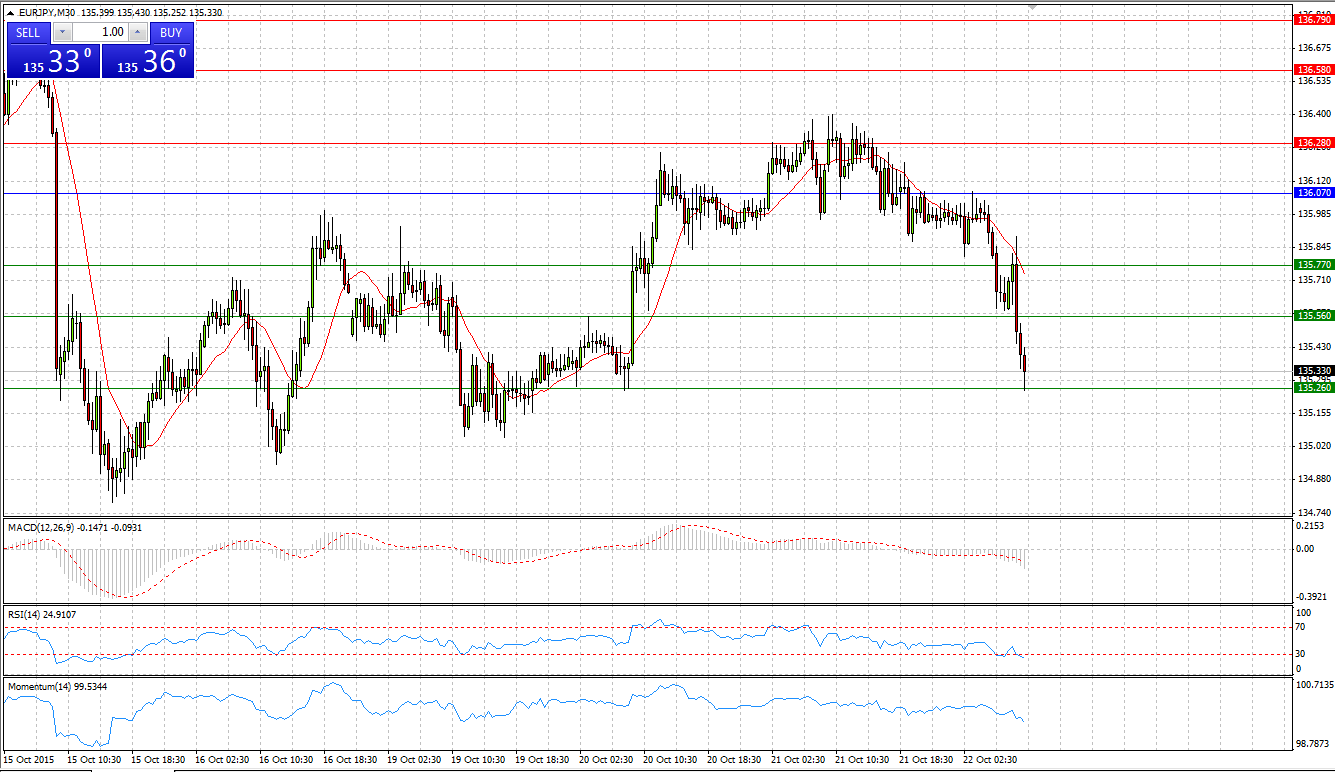Click the RSI(14) 24.9107 indicator label
Image resolution: width=1335 pixels, height=772 pixels.
[42, 615]
